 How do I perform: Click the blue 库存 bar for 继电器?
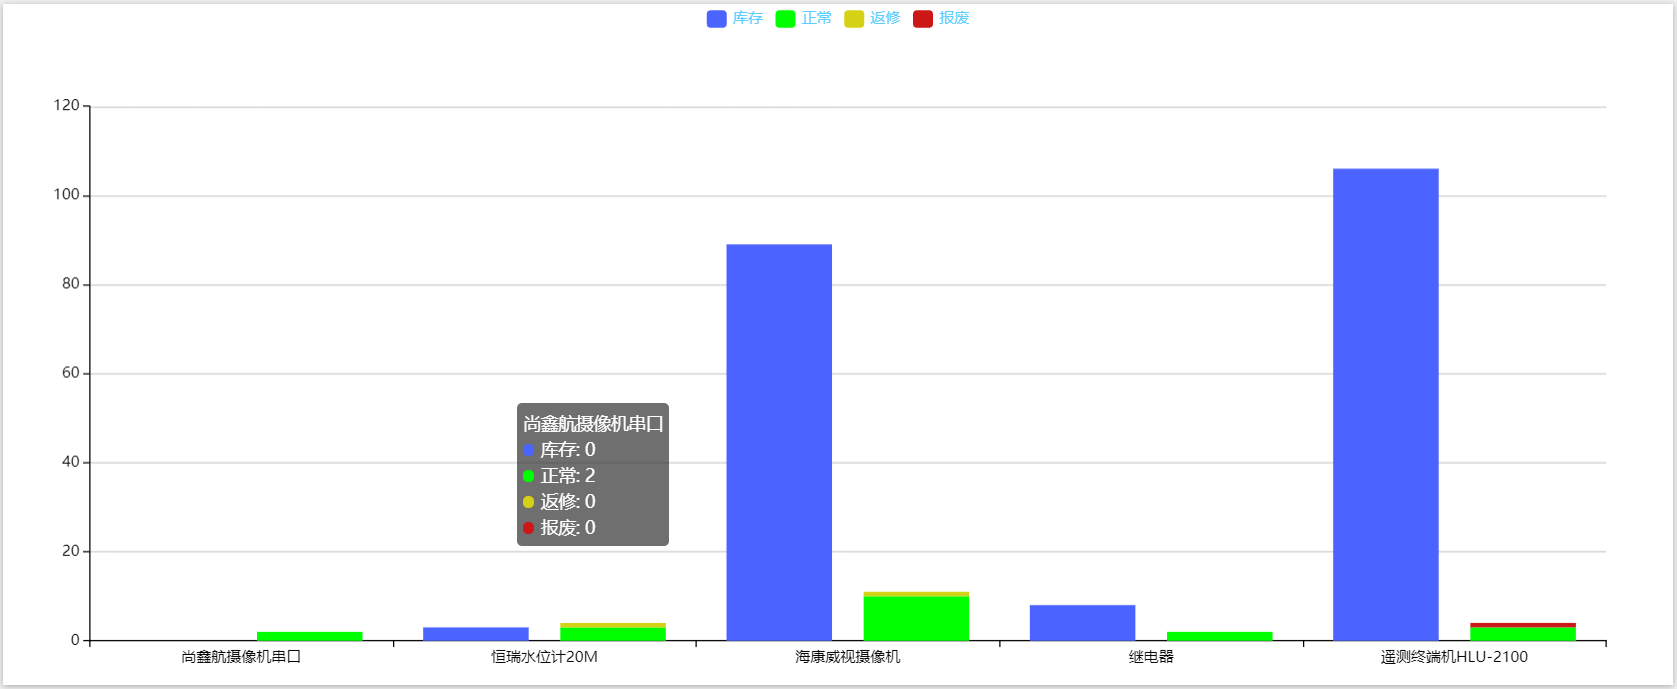tap(1082, 622)
